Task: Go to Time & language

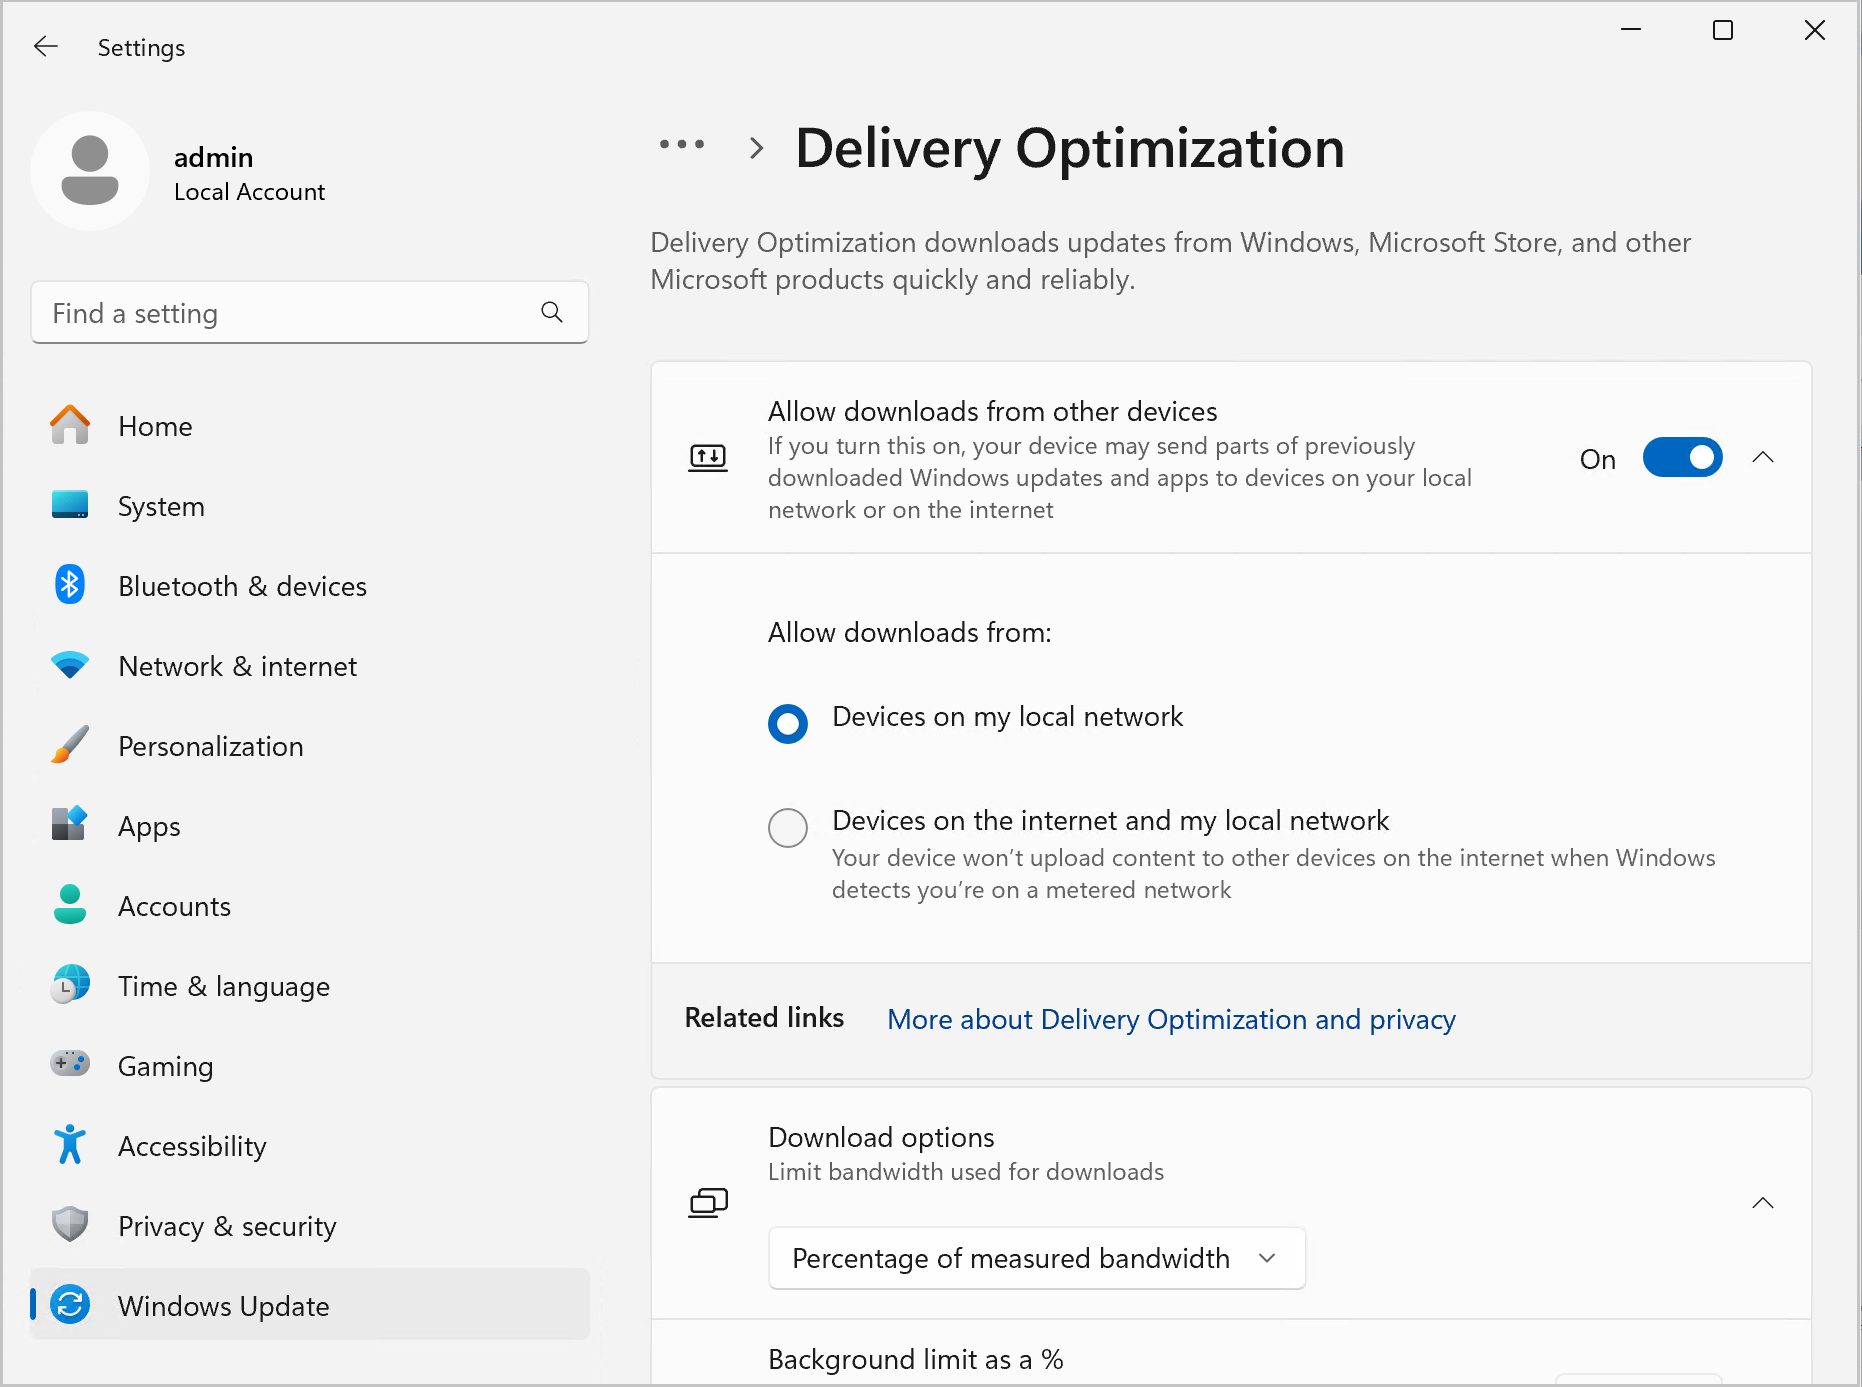Action: coord(309,985)
